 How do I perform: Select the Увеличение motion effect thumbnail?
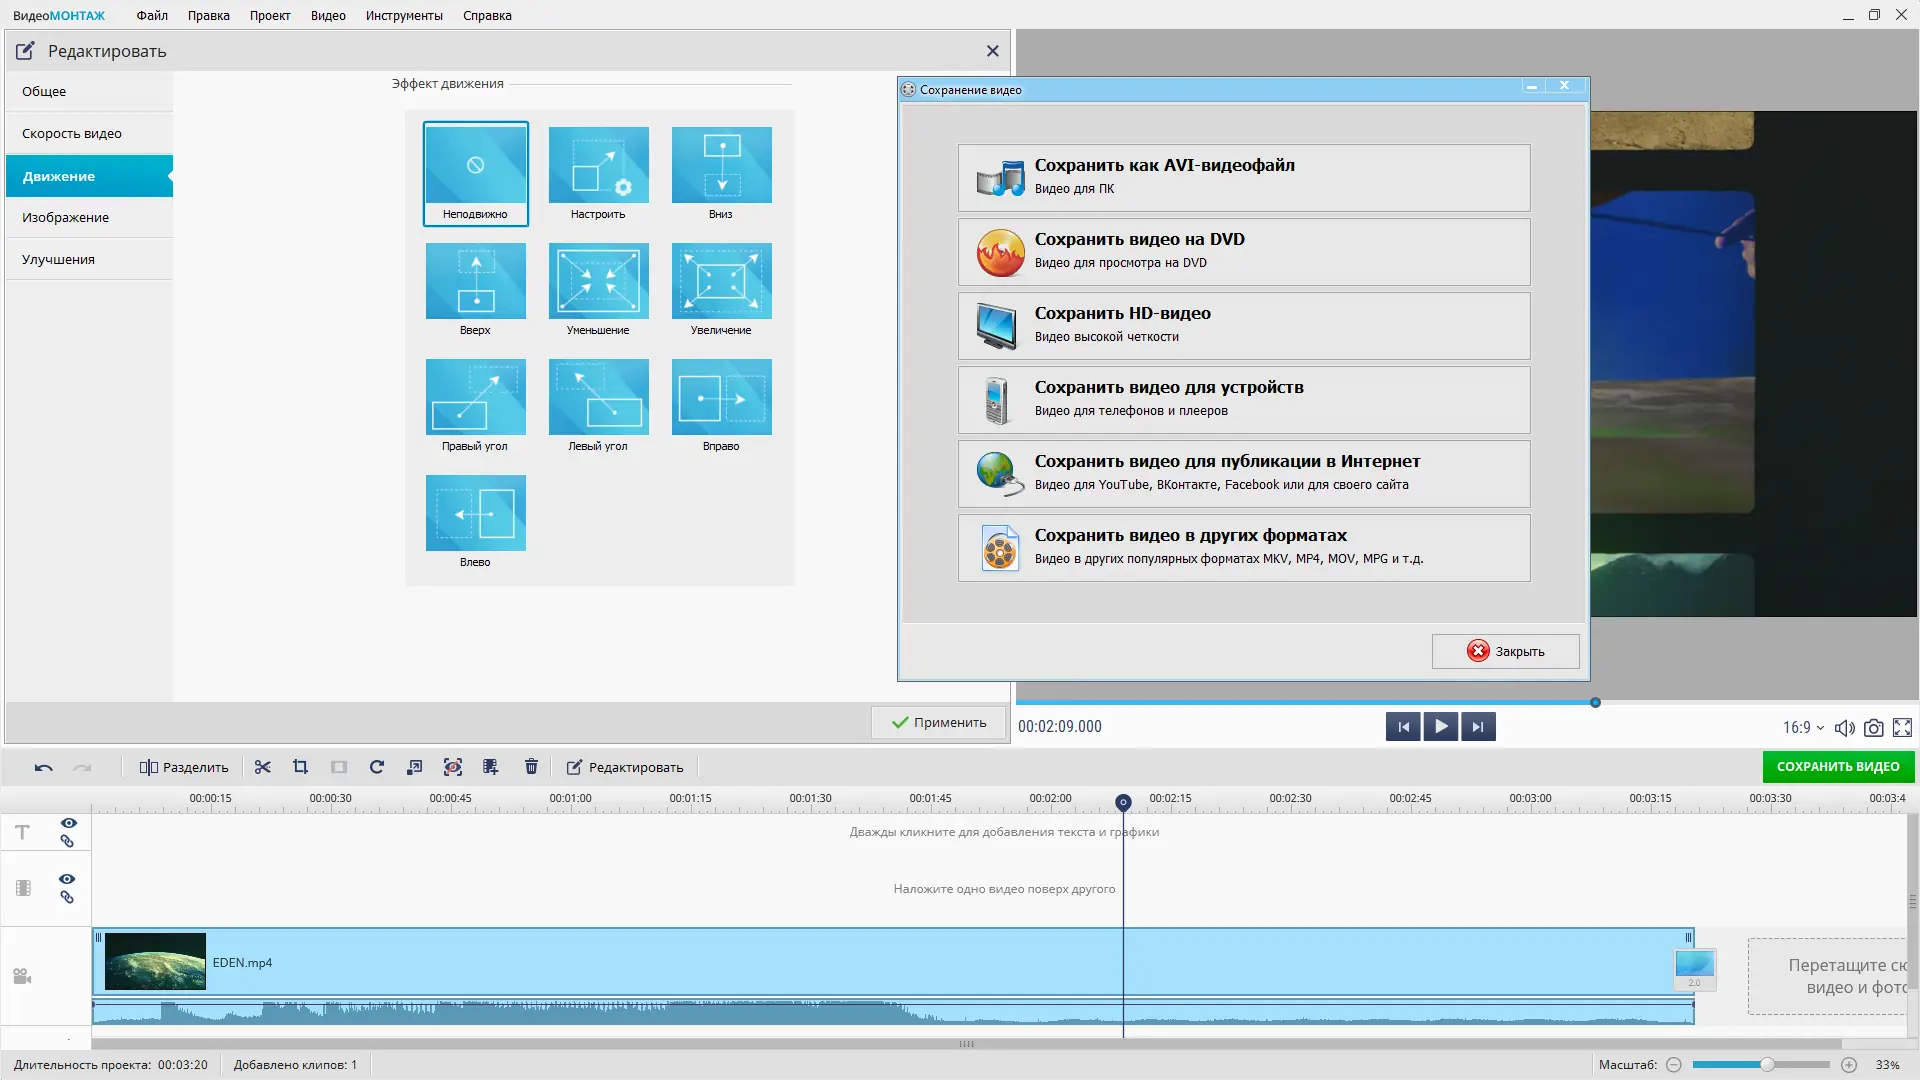tap(721, 281)
